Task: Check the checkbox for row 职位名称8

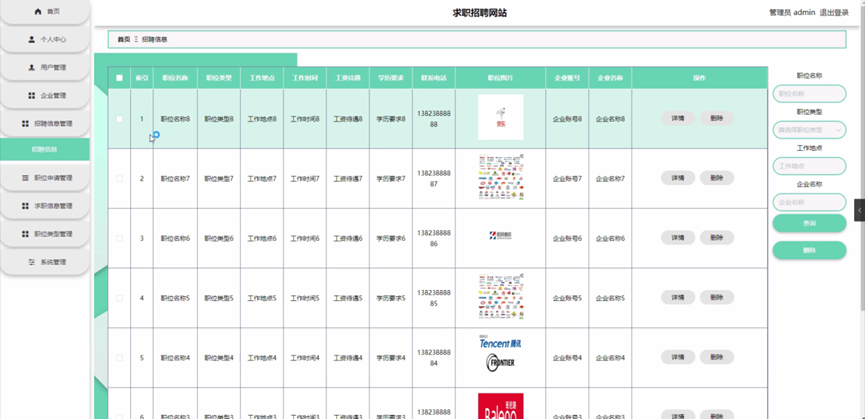Action: click(x=119, y=119)
